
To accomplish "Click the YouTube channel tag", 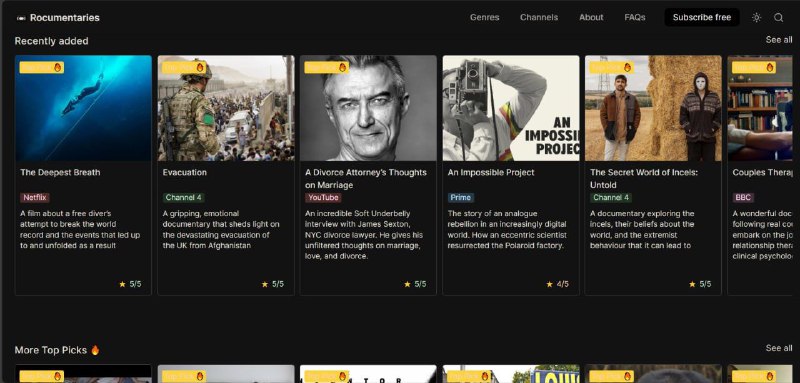I will click(x=323, y=197).
